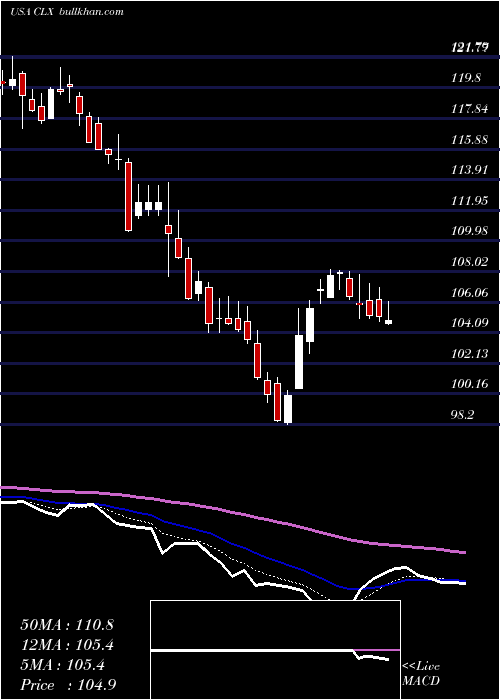Click the long red candle falling to 110
Screen dimensions: 500x700
(129, 196)
